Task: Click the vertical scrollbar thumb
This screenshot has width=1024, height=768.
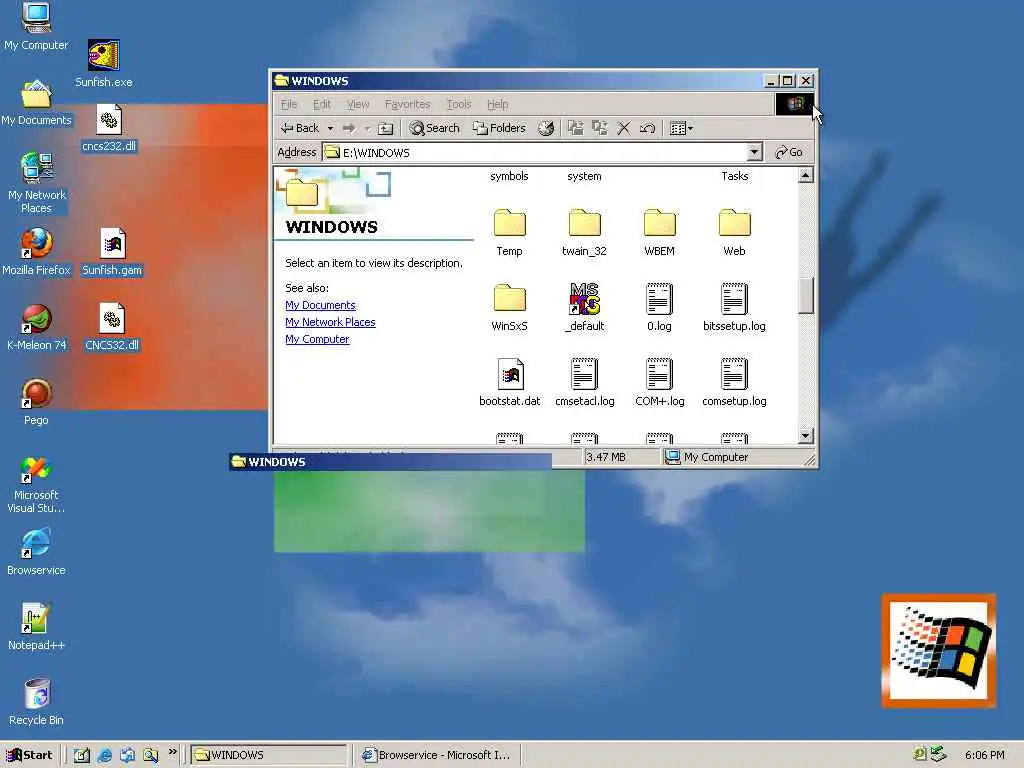Action: coord(806,296)
